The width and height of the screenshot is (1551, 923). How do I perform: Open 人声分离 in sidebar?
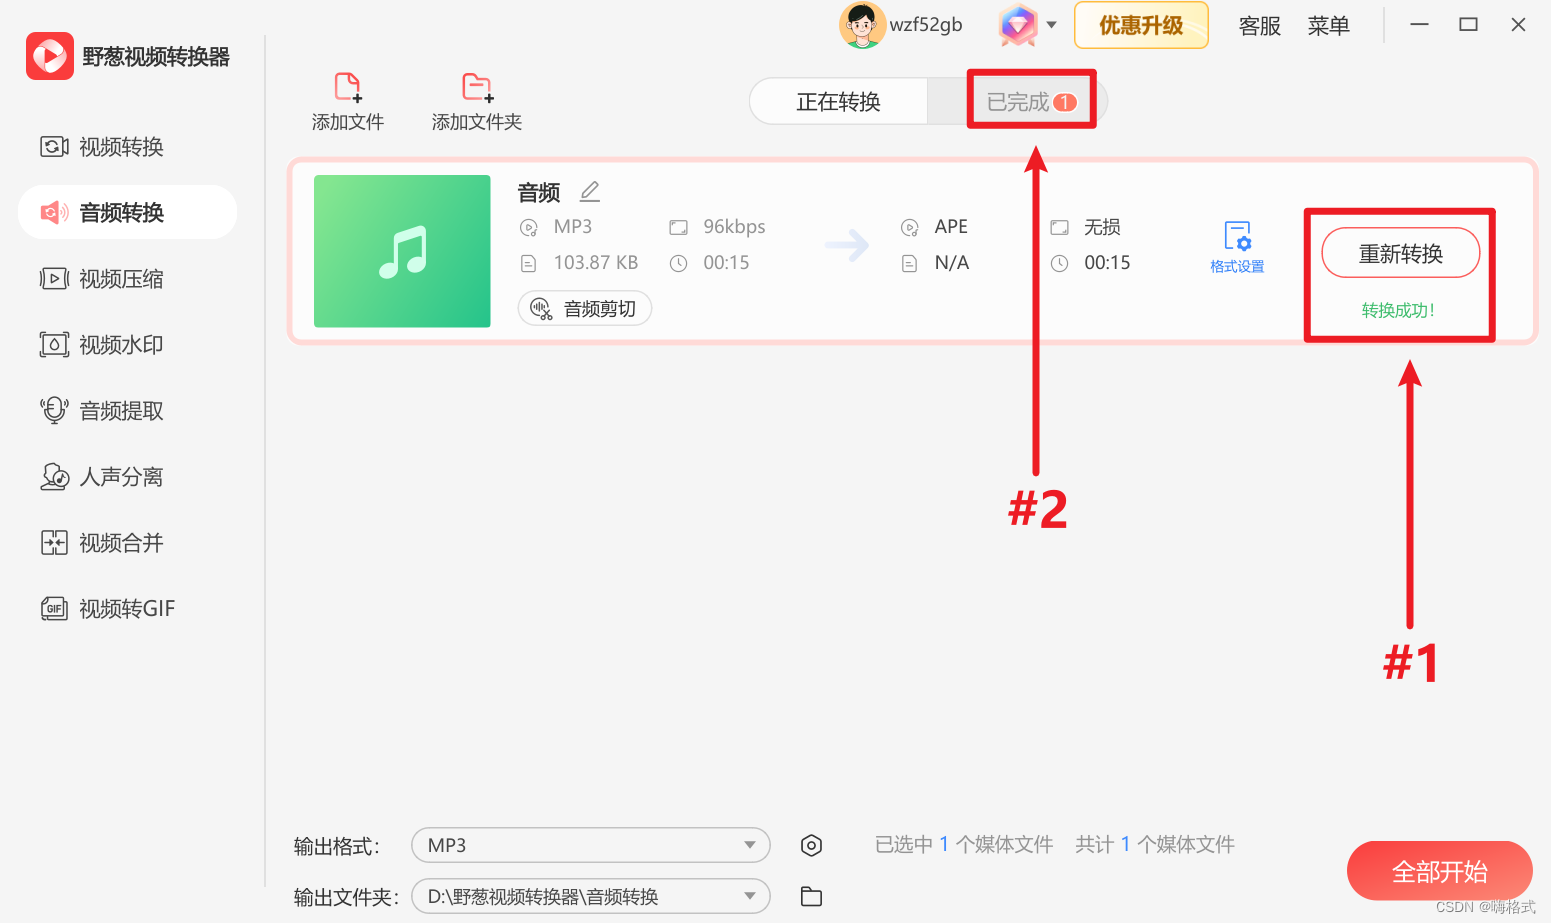point(127,477)
